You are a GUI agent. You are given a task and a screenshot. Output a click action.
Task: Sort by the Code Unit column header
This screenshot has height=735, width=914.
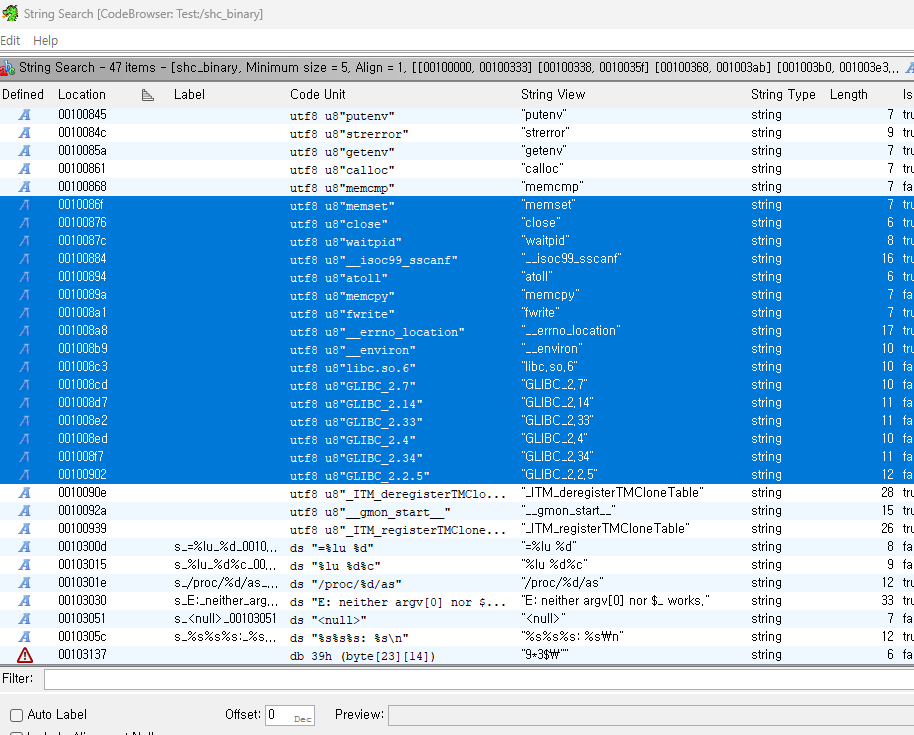point(318,94)
